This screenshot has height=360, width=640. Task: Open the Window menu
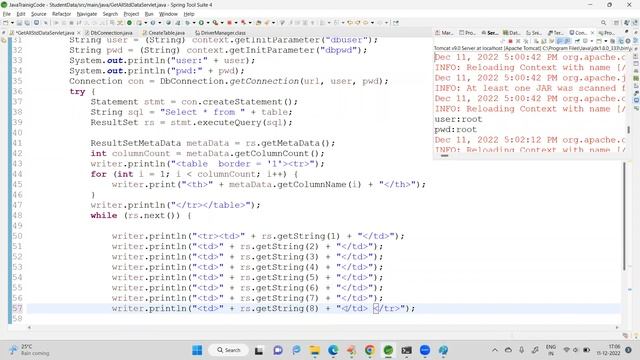coord(168,14)
